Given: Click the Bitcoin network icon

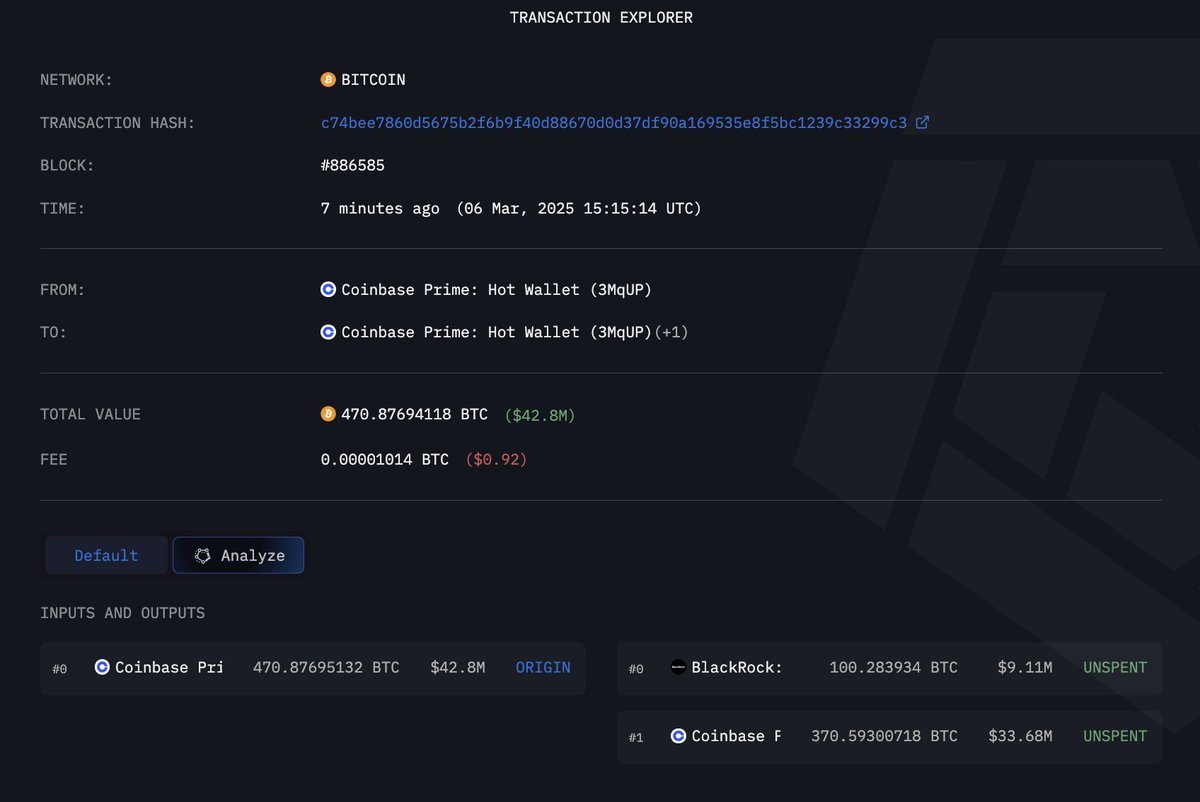Looking at the screenshot, I should pos(328,80).
